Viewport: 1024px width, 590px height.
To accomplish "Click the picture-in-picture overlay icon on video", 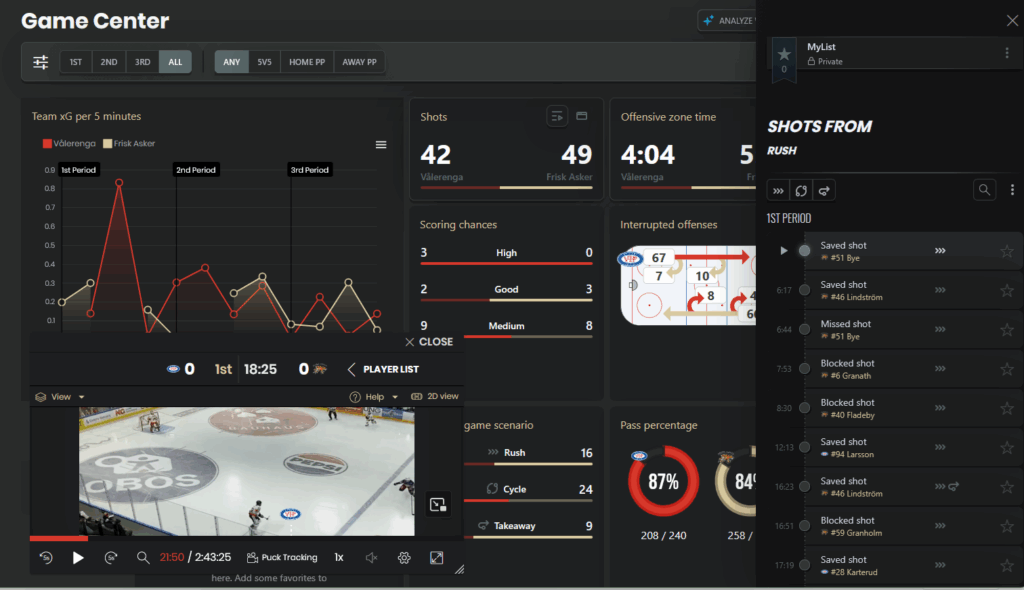I will pyautogui.click(x=438, y=504).
